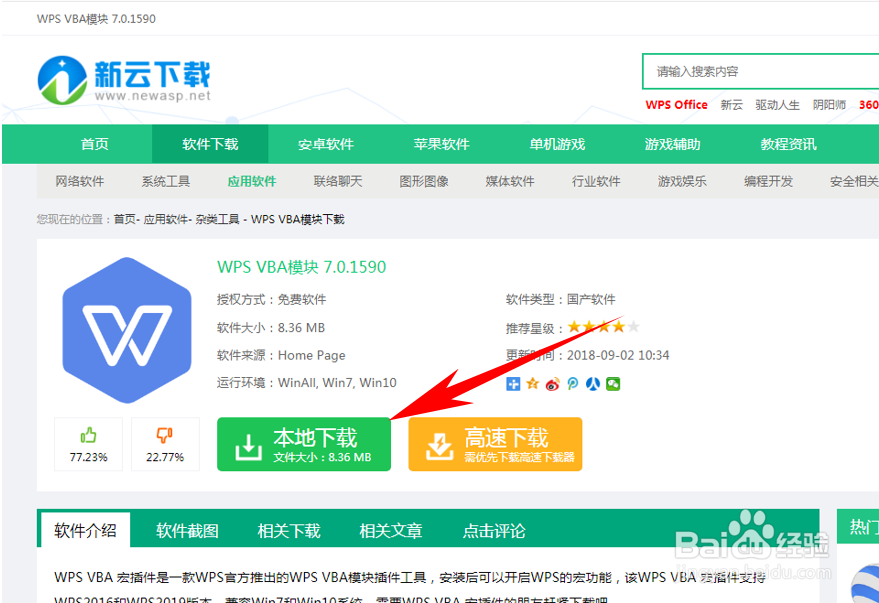Image resolution: width=879 pixels, height=603 pixels.
Task: Click the WPS Office link top right
Action: click(676, 104)
